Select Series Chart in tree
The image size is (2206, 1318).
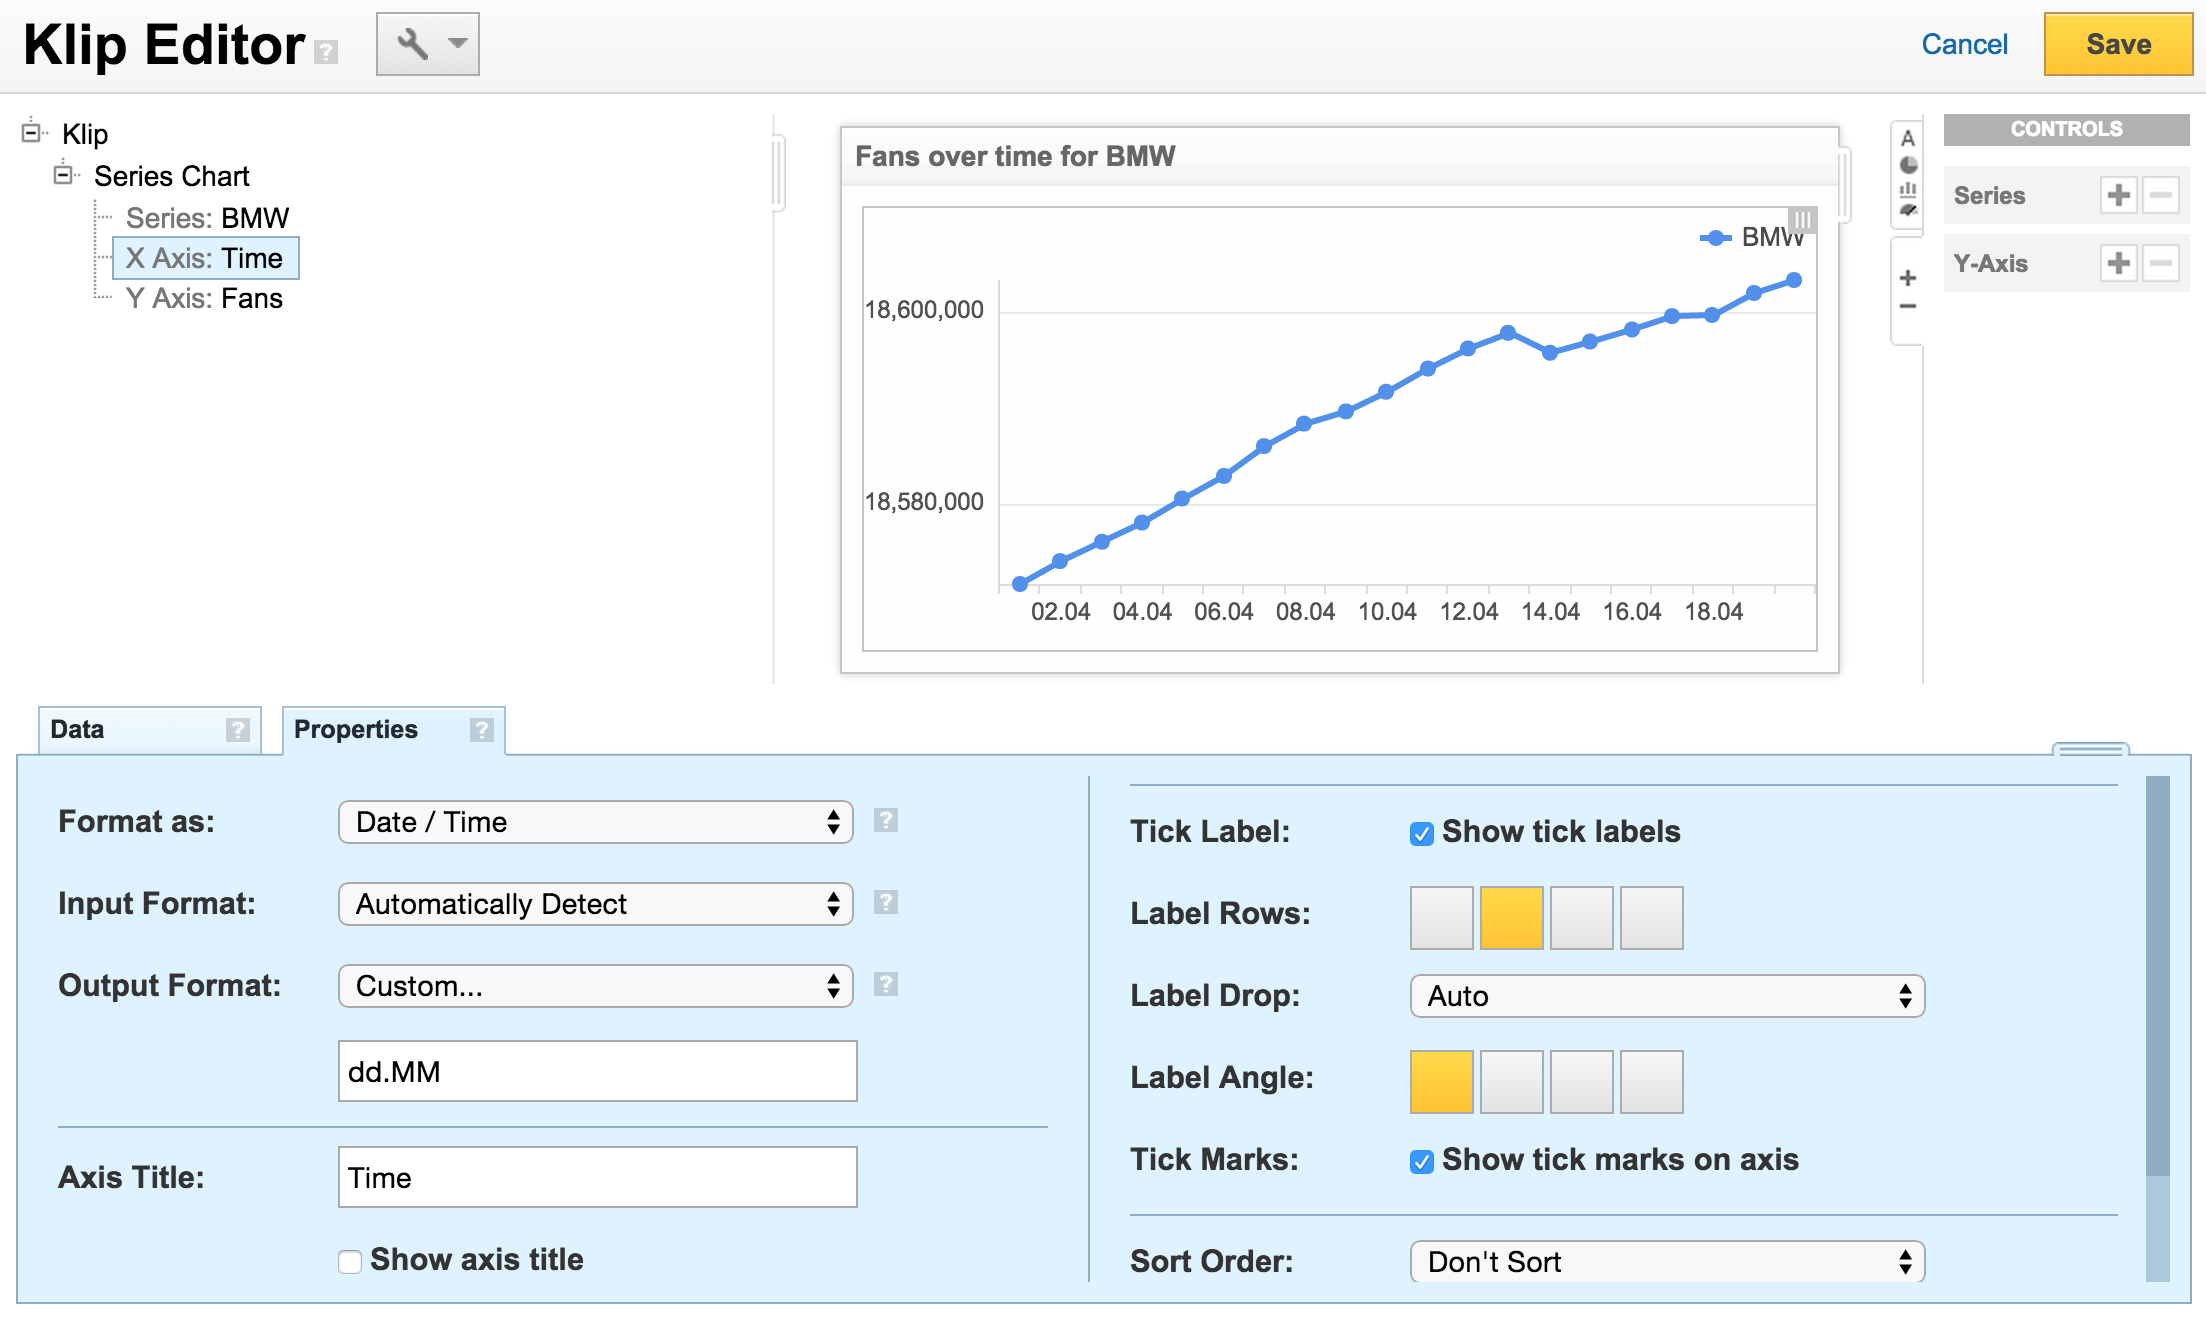click(171, 176)
